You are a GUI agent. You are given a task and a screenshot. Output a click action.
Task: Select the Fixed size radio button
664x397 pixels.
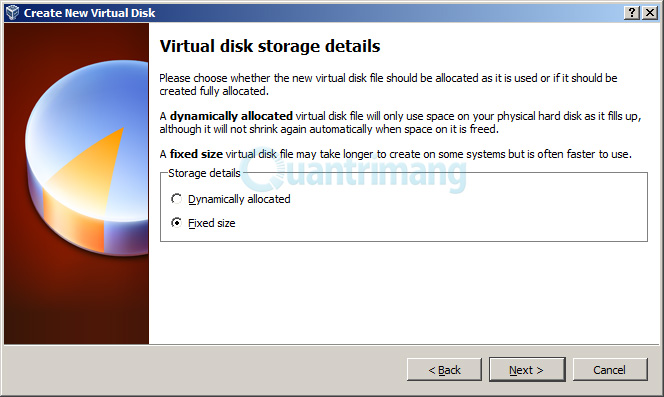coord(177,222)
